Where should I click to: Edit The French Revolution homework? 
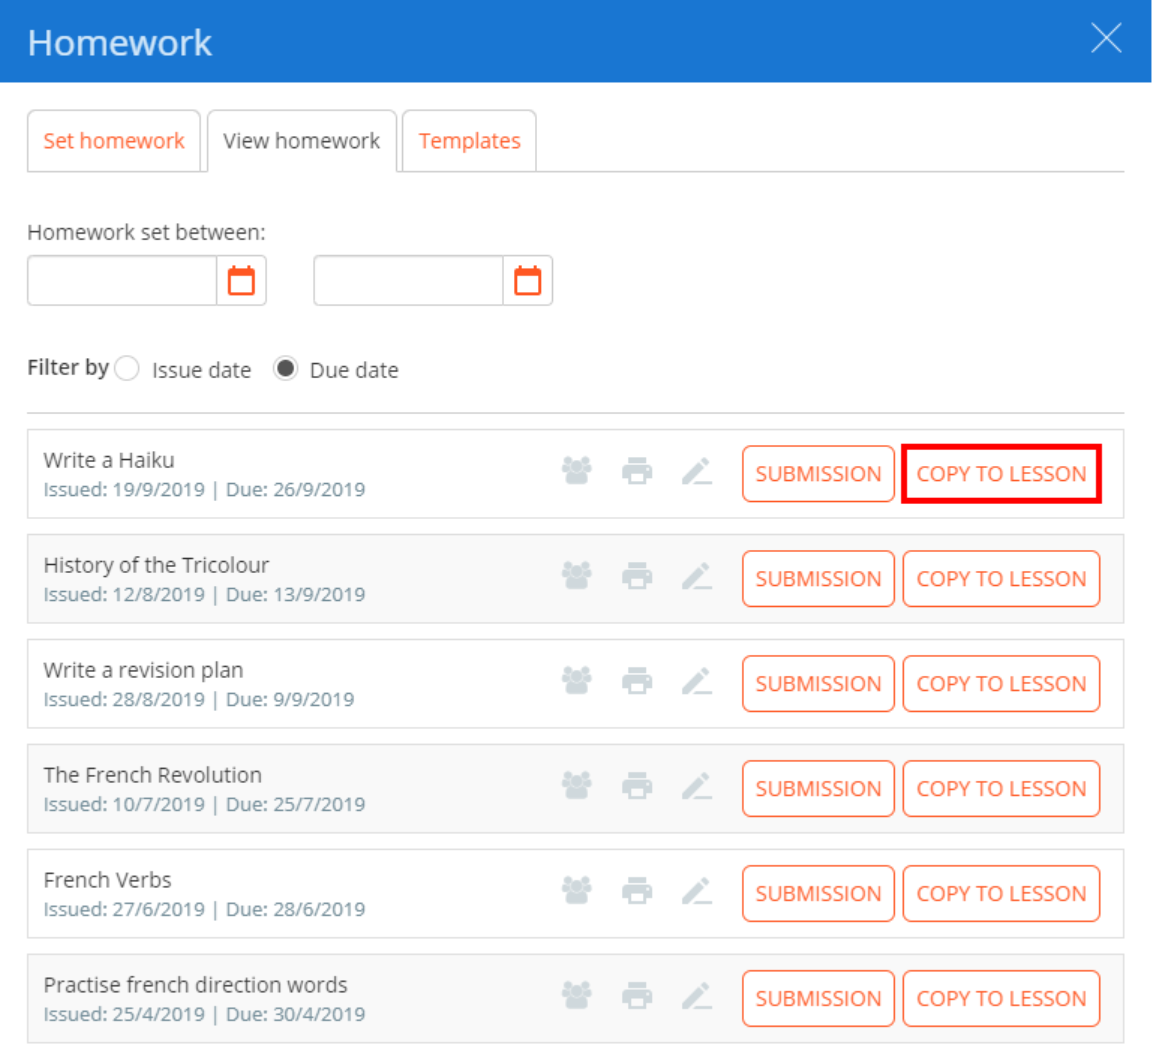point(696,787)
